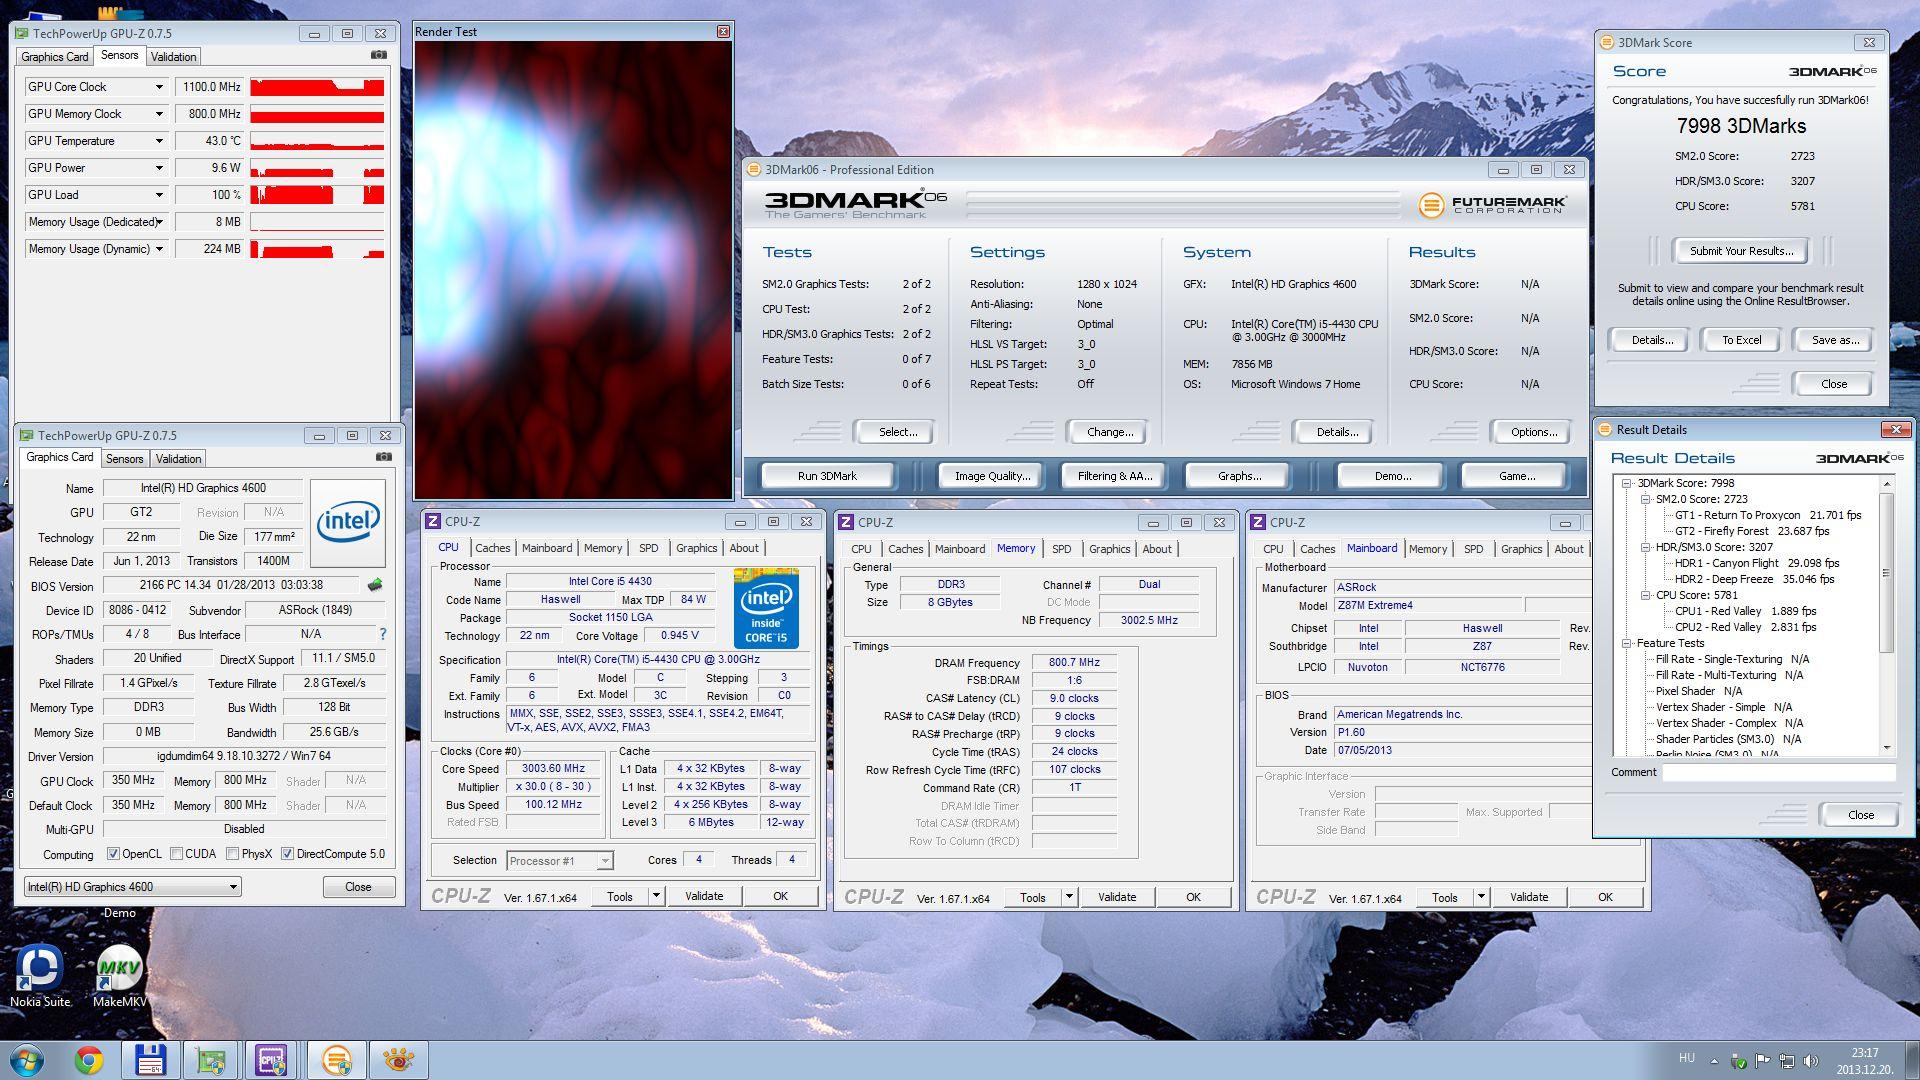Image resolution: width=1920 pixels, height=1080 pixels.
Task: Open the 3DMark06 orange taskbar icon
Action: (x=337, y=1060)
